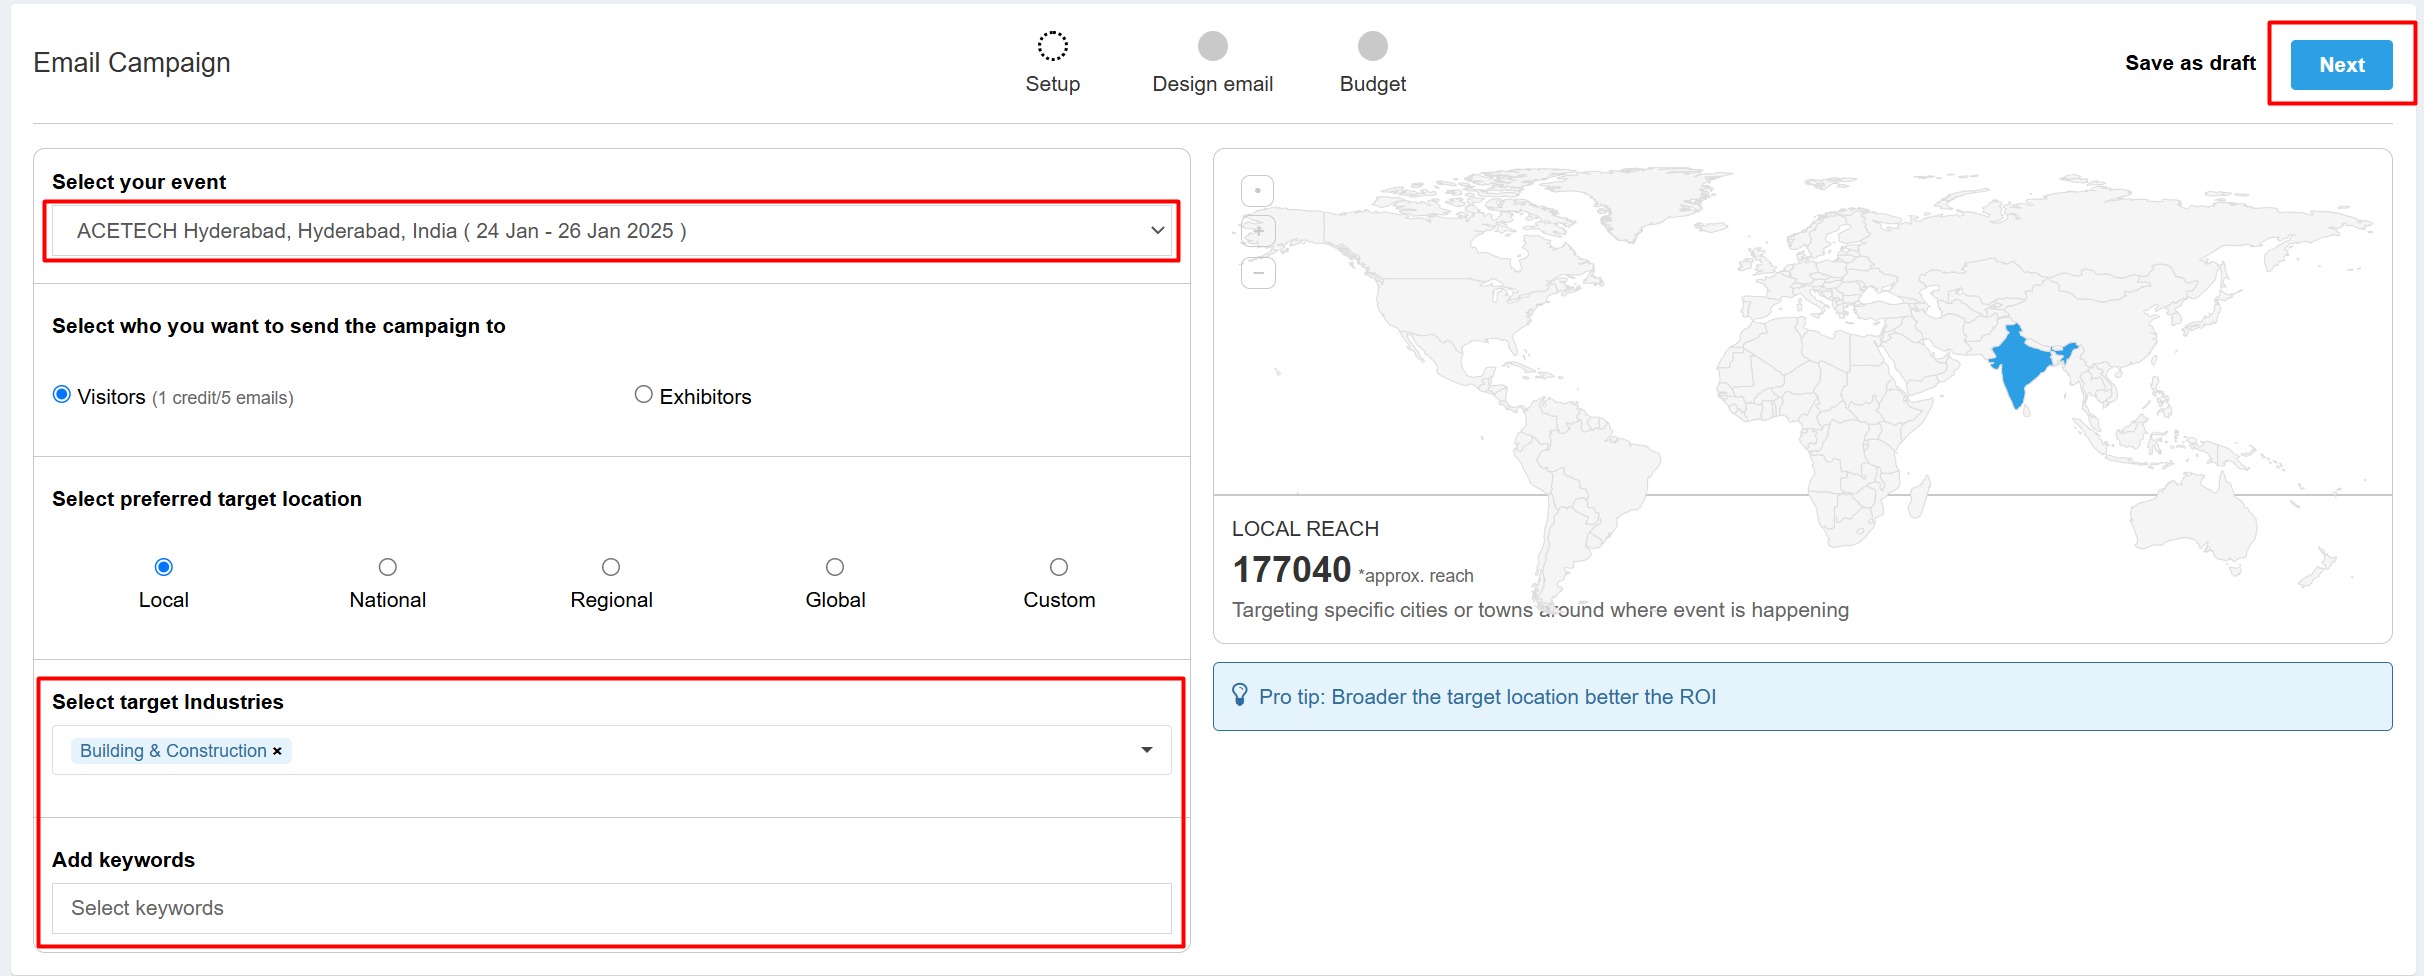Image resolution: width=2424 pixels, height=976 pixels.
Task: Go to the Design email step label
Action: 1212,84
